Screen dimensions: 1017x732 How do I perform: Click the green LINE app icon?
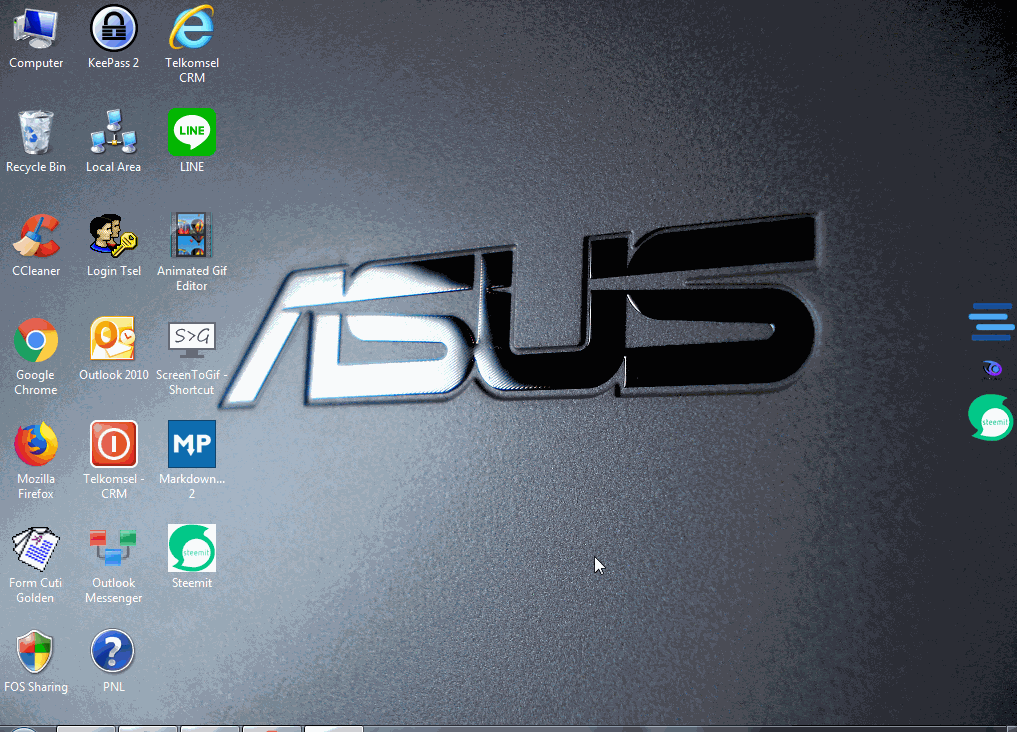tap(192, 132)
